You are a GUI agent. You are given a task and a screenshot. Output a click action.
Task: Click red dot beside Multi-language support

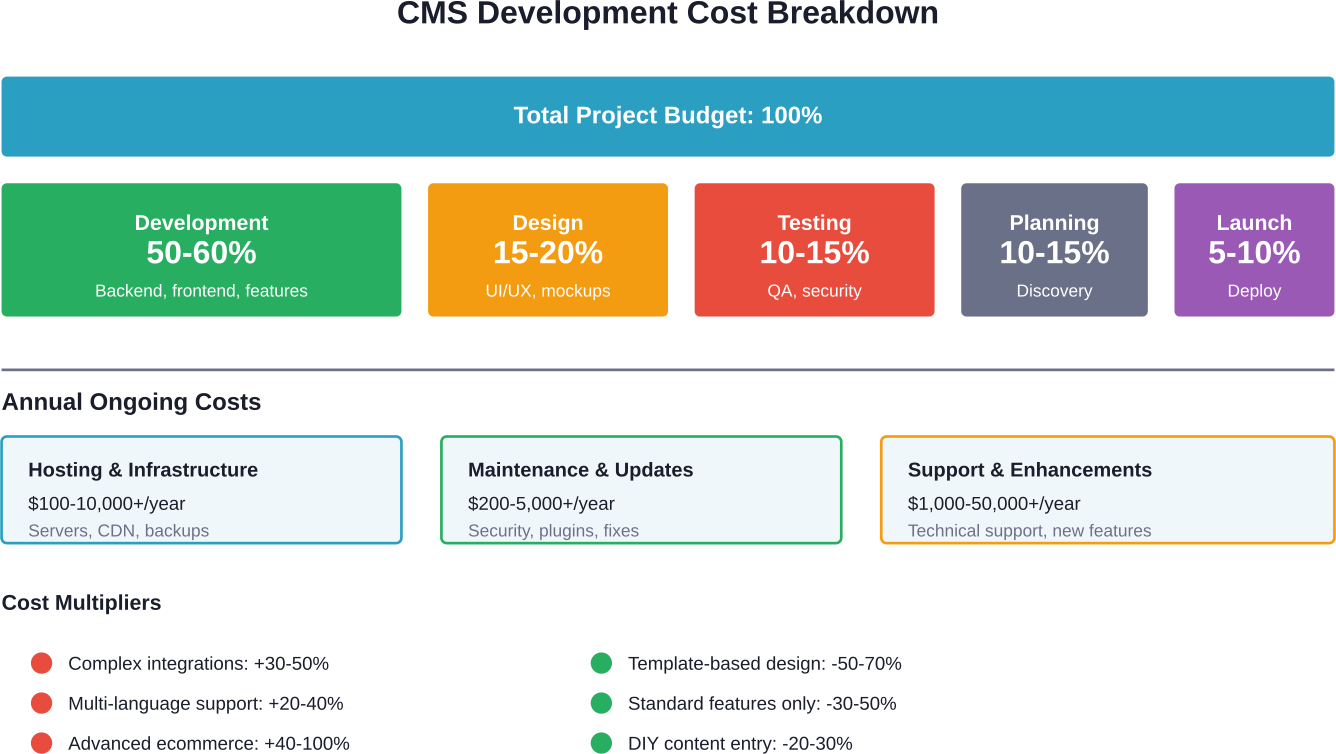pos(41,703)
